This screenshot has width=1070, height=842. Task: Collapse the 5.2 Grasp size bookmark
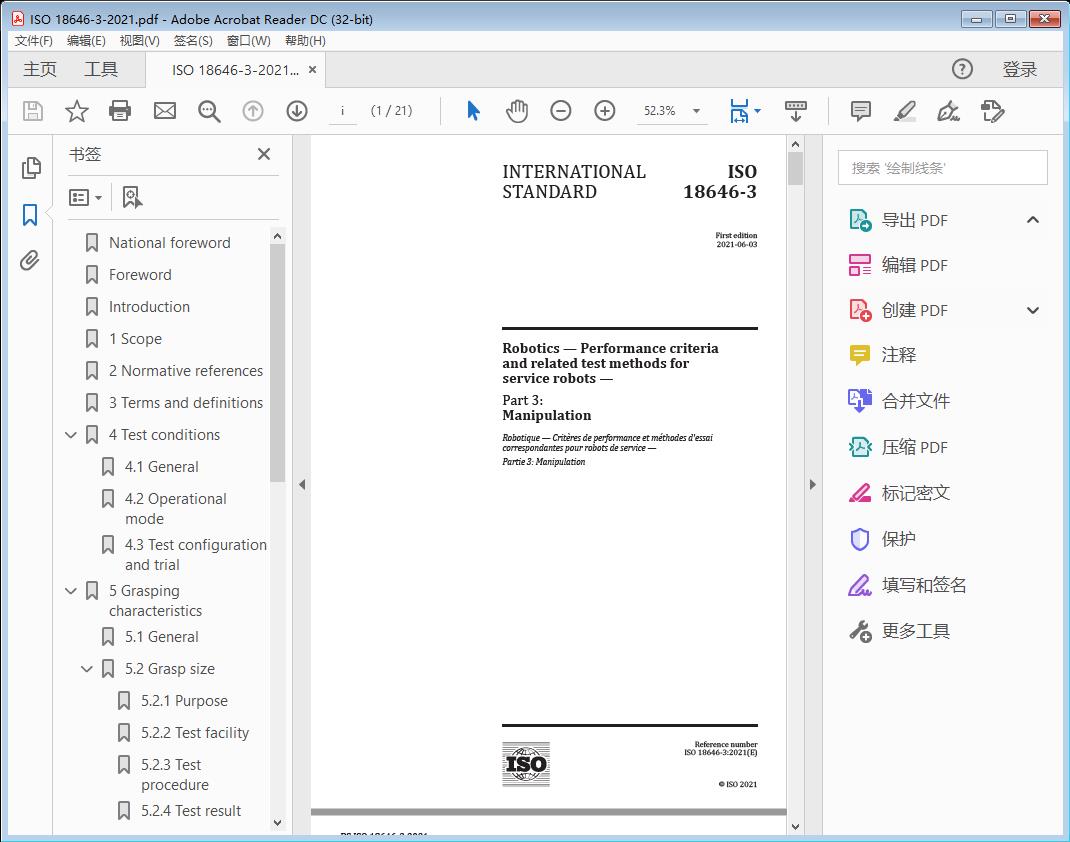coord(87,669)
